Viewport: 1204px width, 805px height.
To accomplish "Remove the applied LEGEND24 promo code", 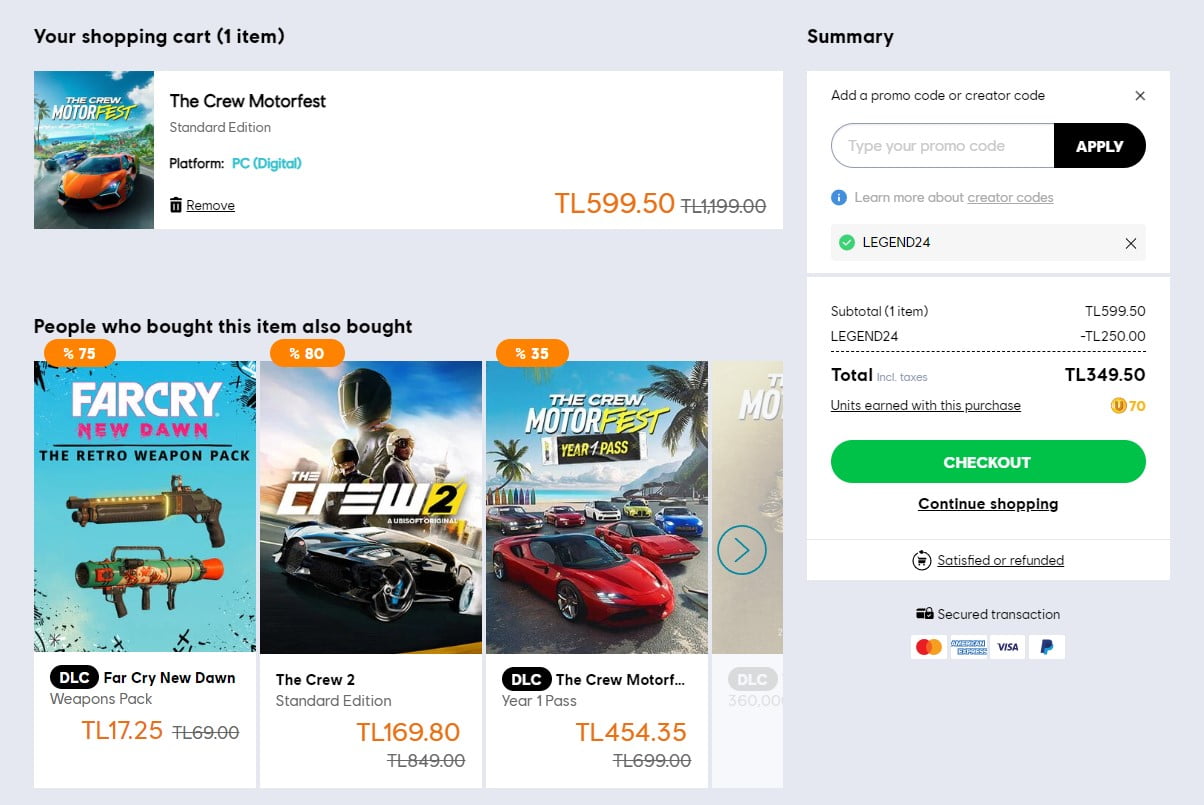I will pos(1131,242).
